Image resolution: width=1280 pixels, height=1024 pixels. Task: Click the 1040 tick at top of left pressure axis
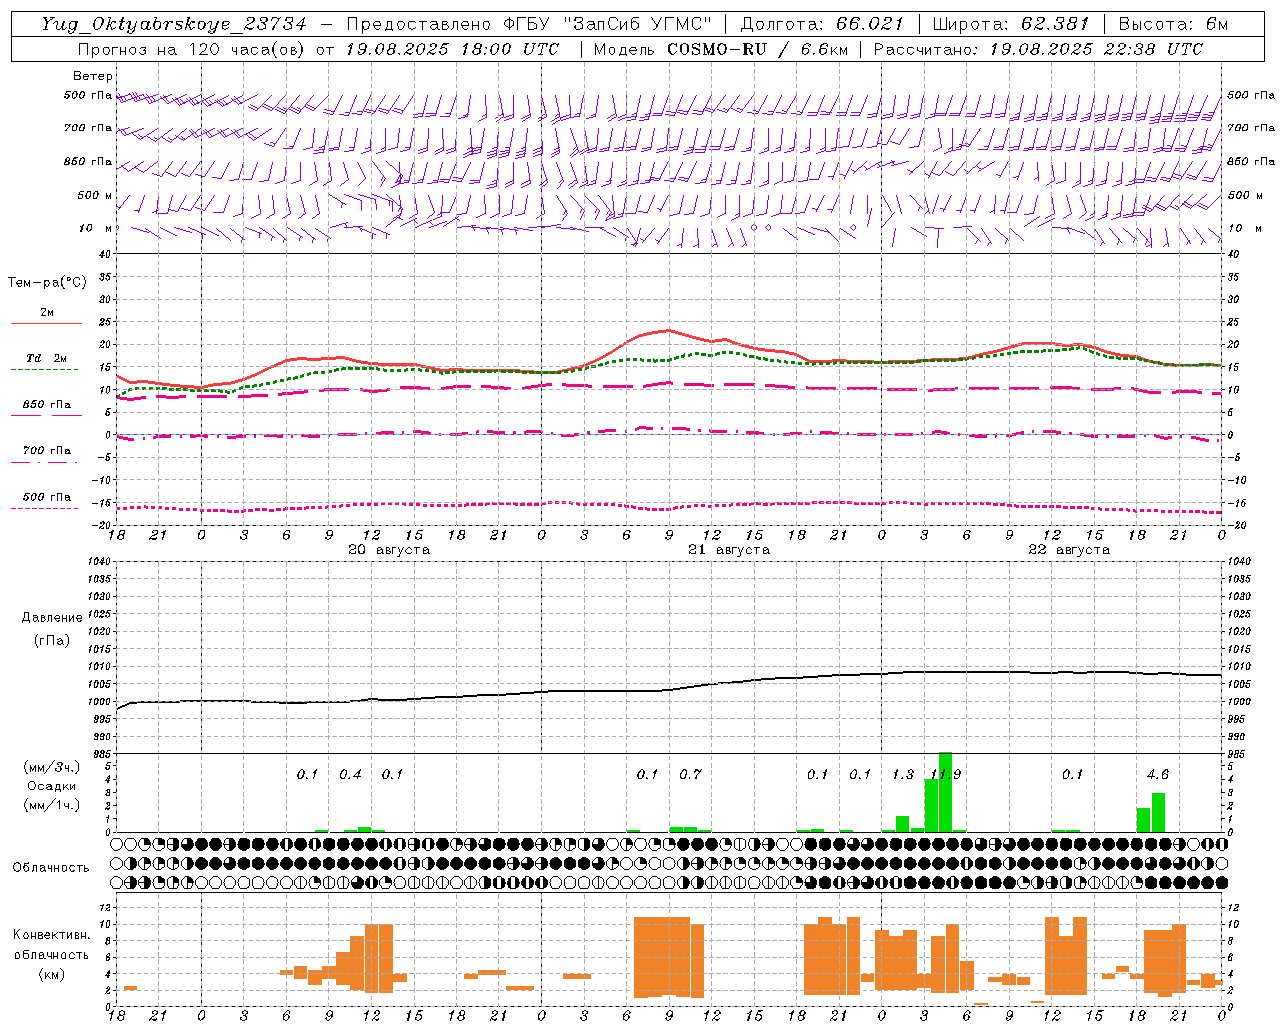point(100,561)
